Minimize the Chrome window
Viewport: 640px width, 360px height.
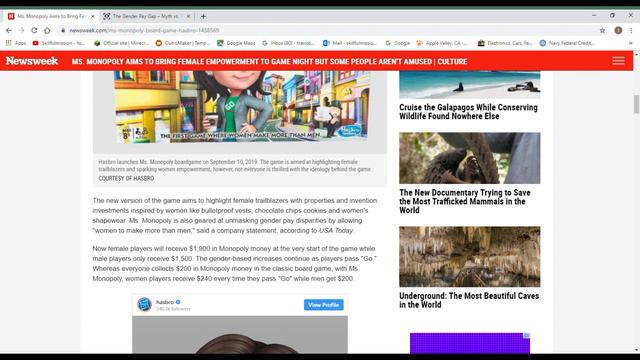point(594,16)
